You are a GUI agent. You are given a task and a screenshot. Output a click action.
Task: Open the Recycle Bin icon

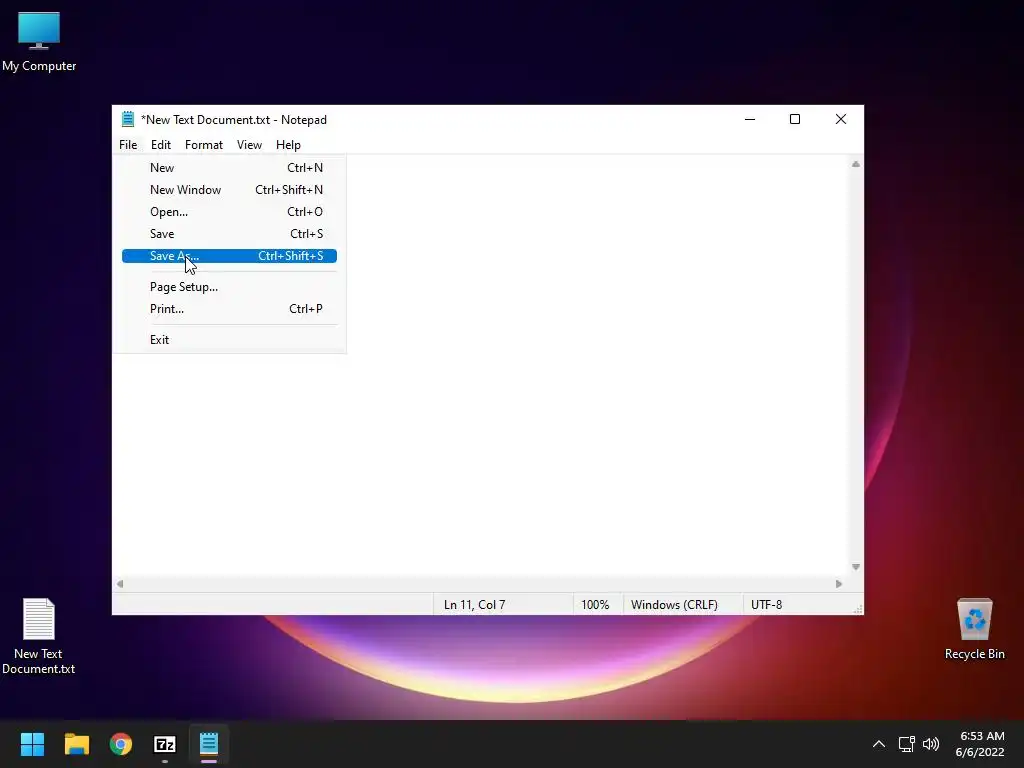click(x=974, y=630)
